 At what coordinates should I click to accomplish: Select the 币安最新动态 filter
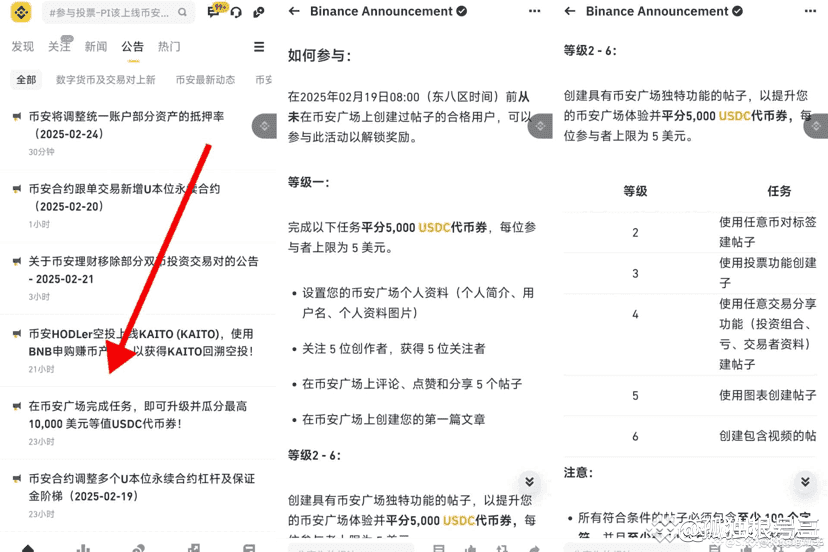205,80
